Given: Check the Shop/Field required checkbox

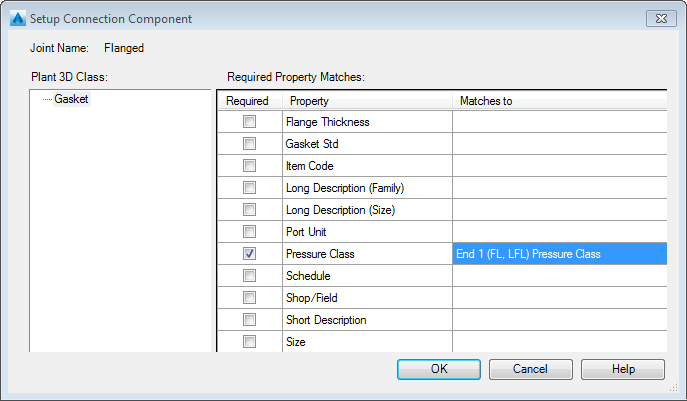Looking at the screenshot, I should 250,298.
